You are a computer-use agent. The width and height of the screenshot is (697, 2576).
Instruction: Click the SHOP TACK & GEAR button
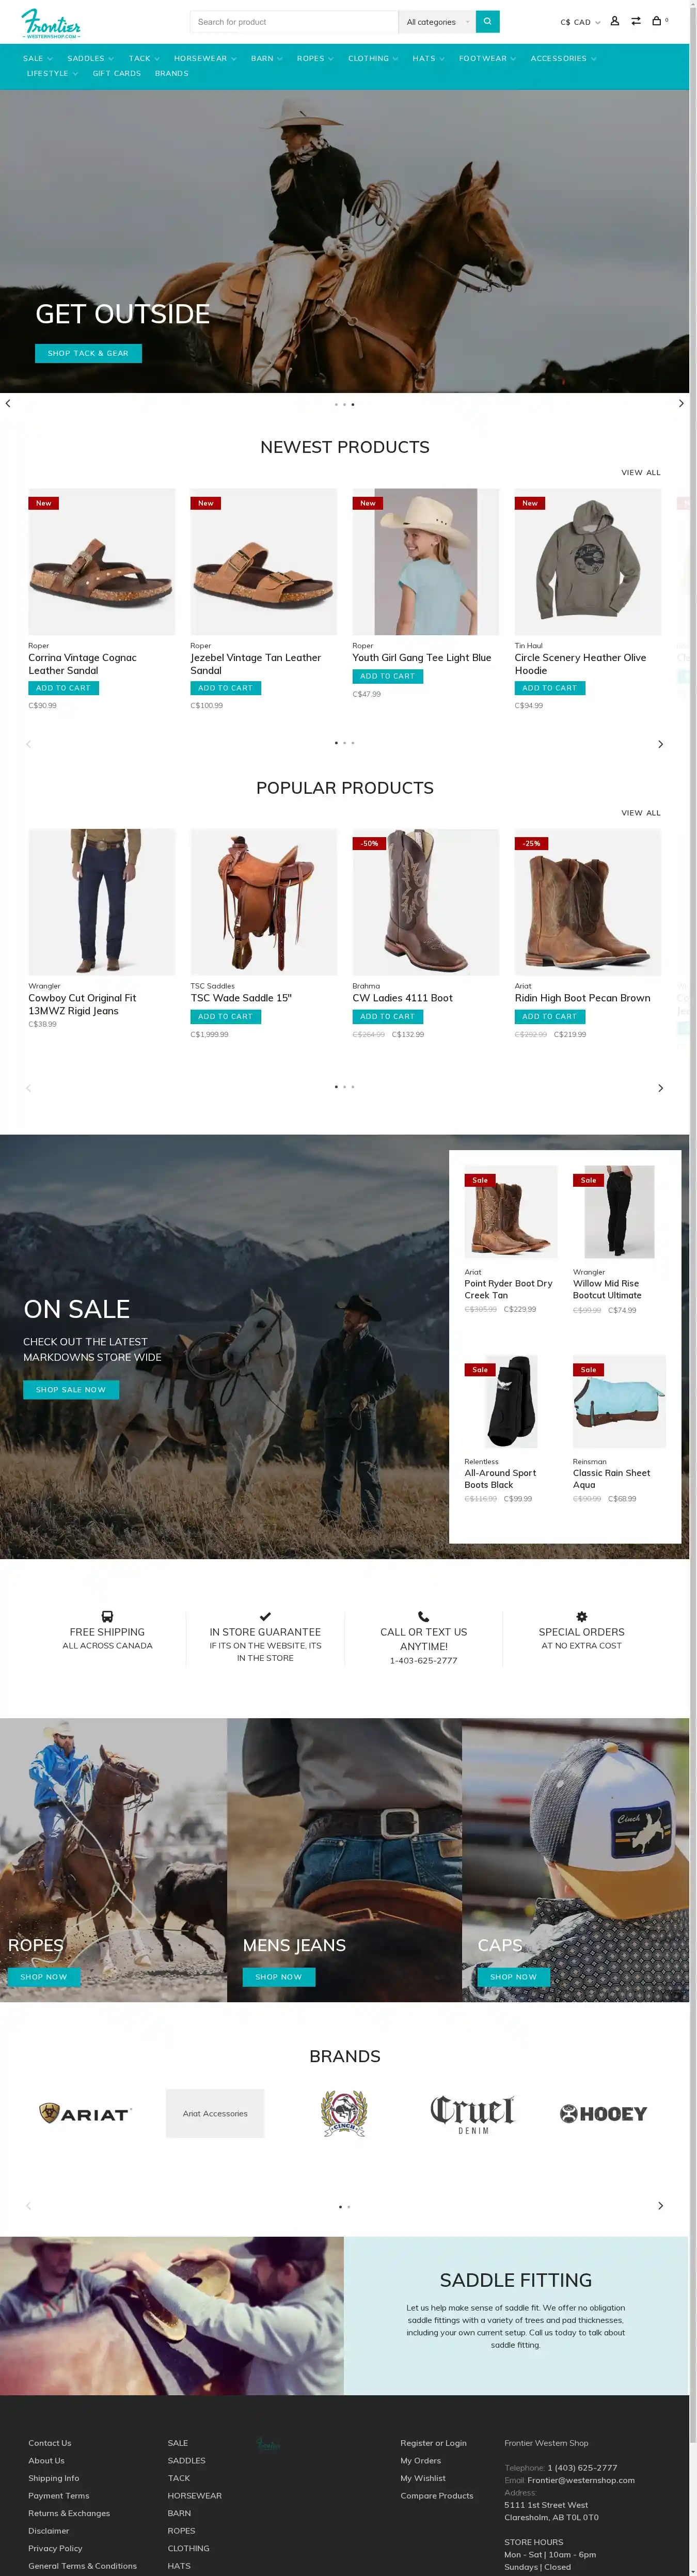point(88,353)
